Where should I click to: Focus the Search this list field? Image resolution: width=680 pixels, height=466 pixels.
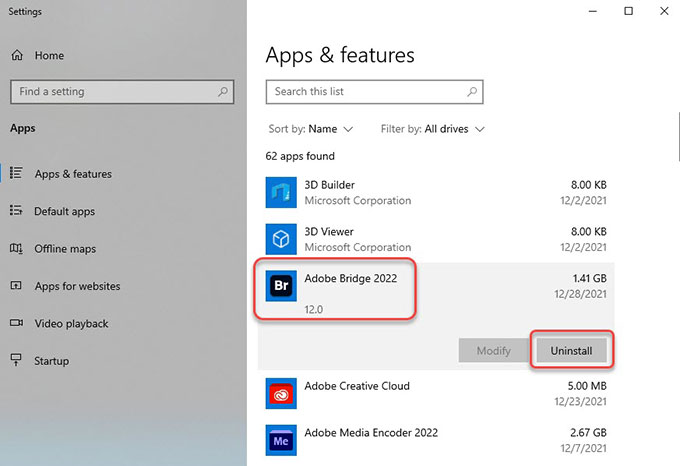click(x=374, y=91)
